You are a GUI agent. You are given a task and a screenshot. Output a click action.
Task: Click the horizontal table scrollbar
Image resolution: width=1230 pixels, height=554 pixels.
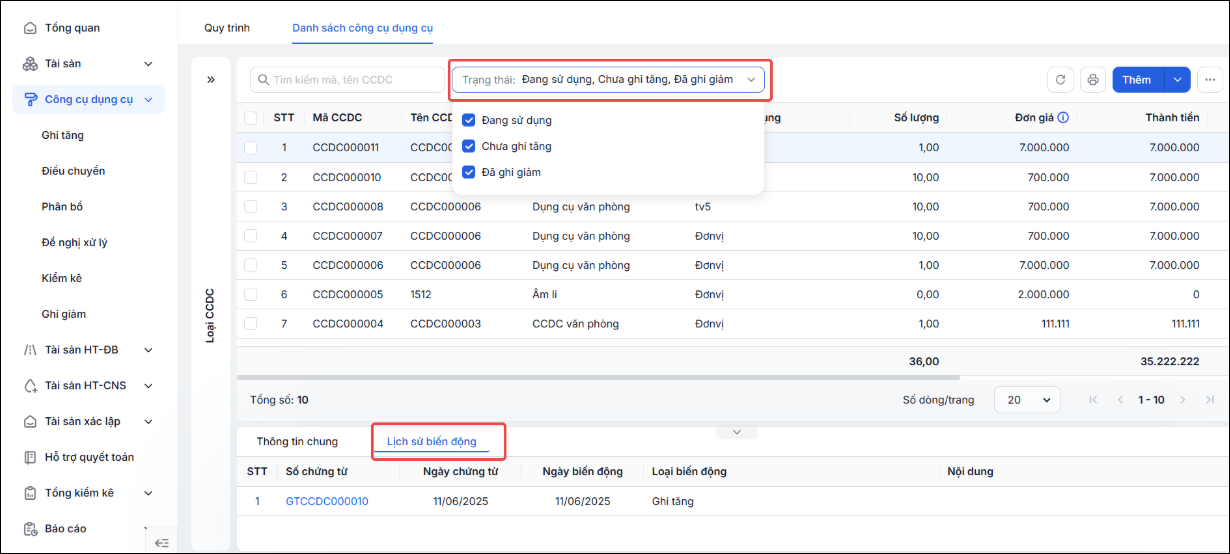(598, 377)
